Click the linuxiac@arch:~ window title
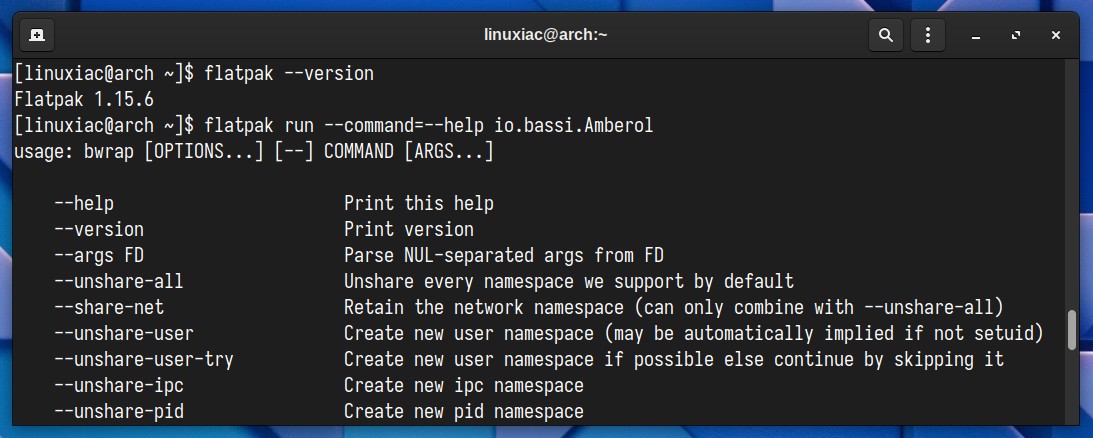 click(x=546, y=35)
